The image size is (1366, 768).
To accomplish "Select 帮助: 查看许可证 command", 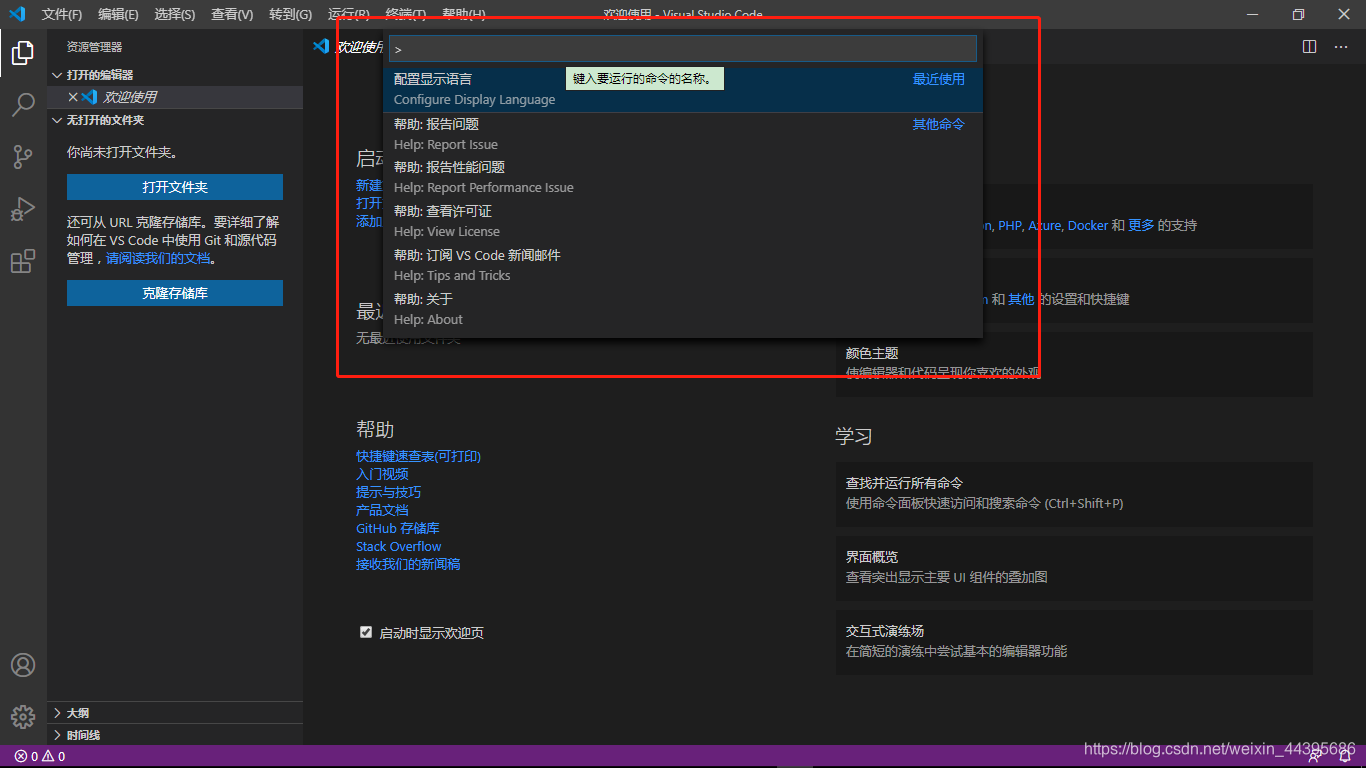I will pyautogui.click(x=682, y=221).
